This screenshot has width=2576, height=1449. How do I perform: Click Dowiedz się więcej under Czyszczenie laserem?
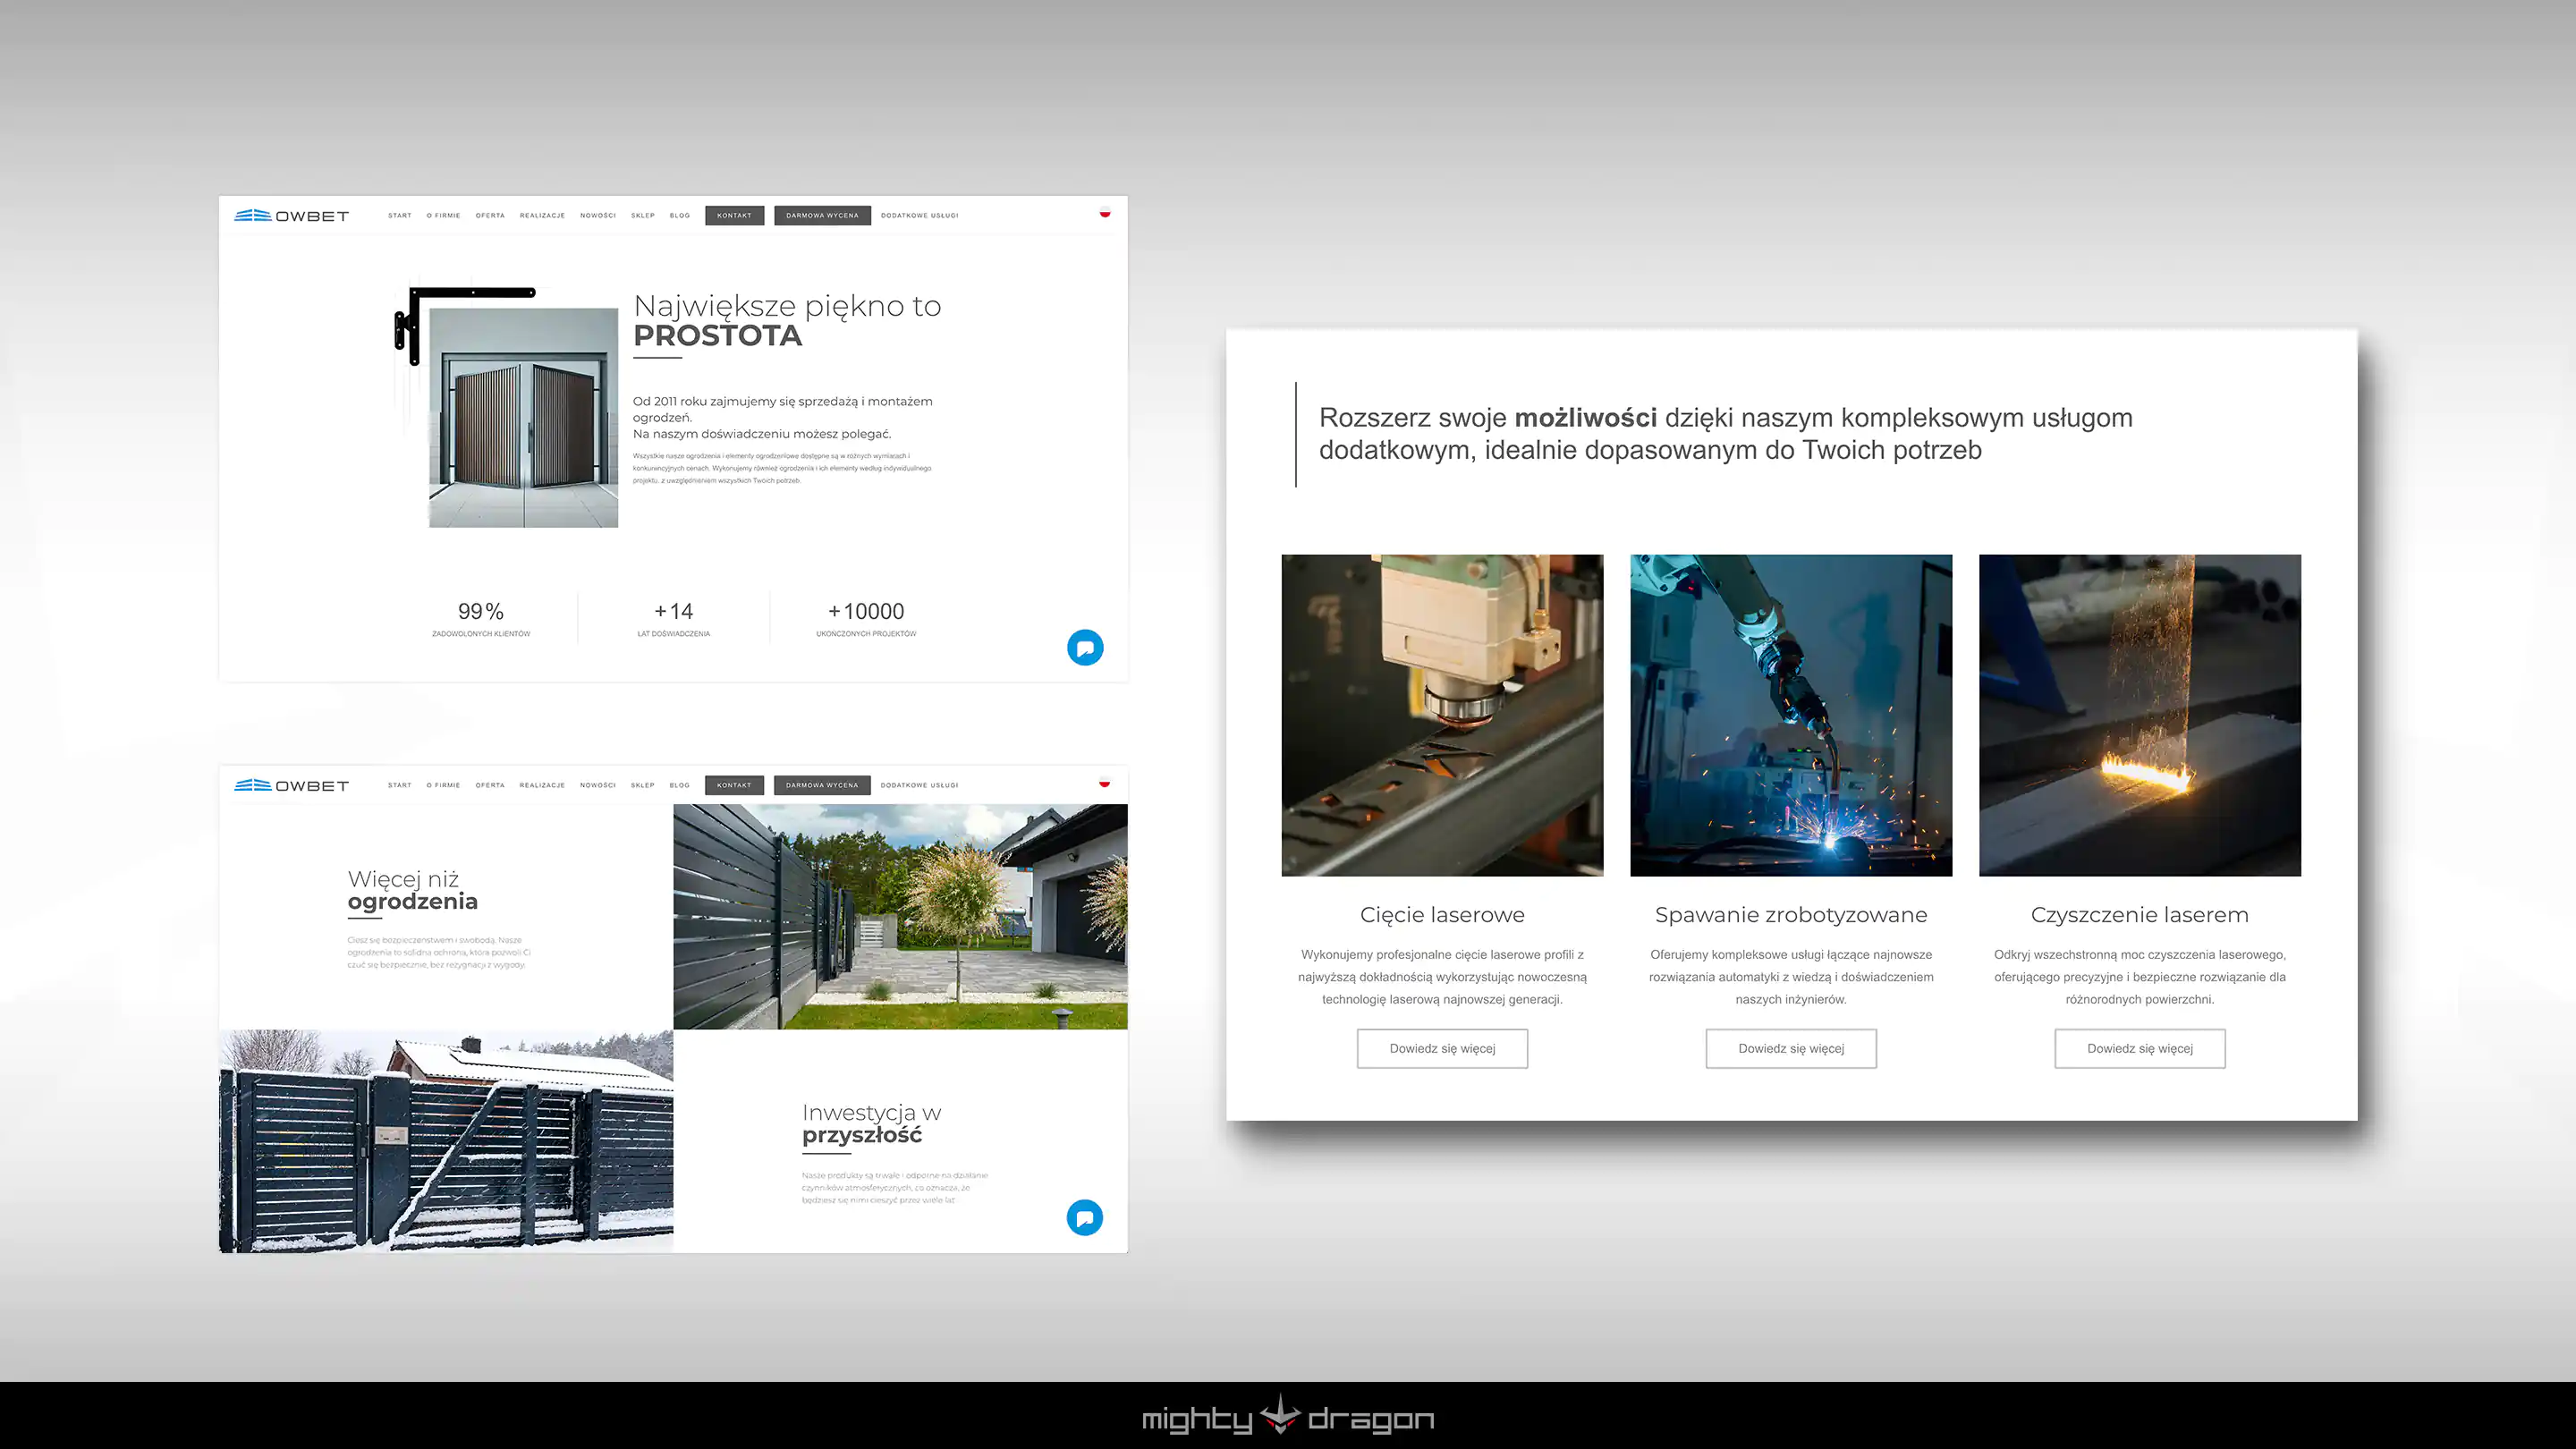pos(2139,1048)
